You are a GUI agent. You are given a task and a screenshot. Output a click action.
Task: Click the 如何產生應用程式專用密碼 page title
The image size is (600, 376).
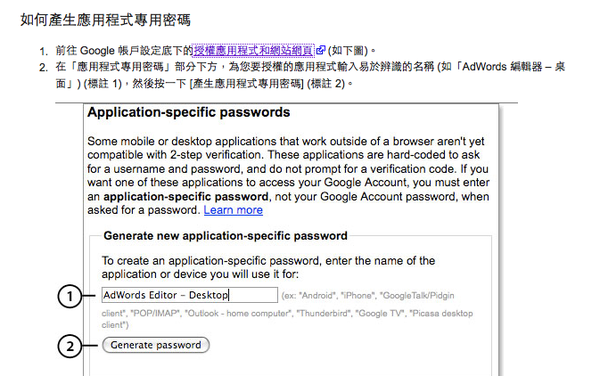coord(105,20)
